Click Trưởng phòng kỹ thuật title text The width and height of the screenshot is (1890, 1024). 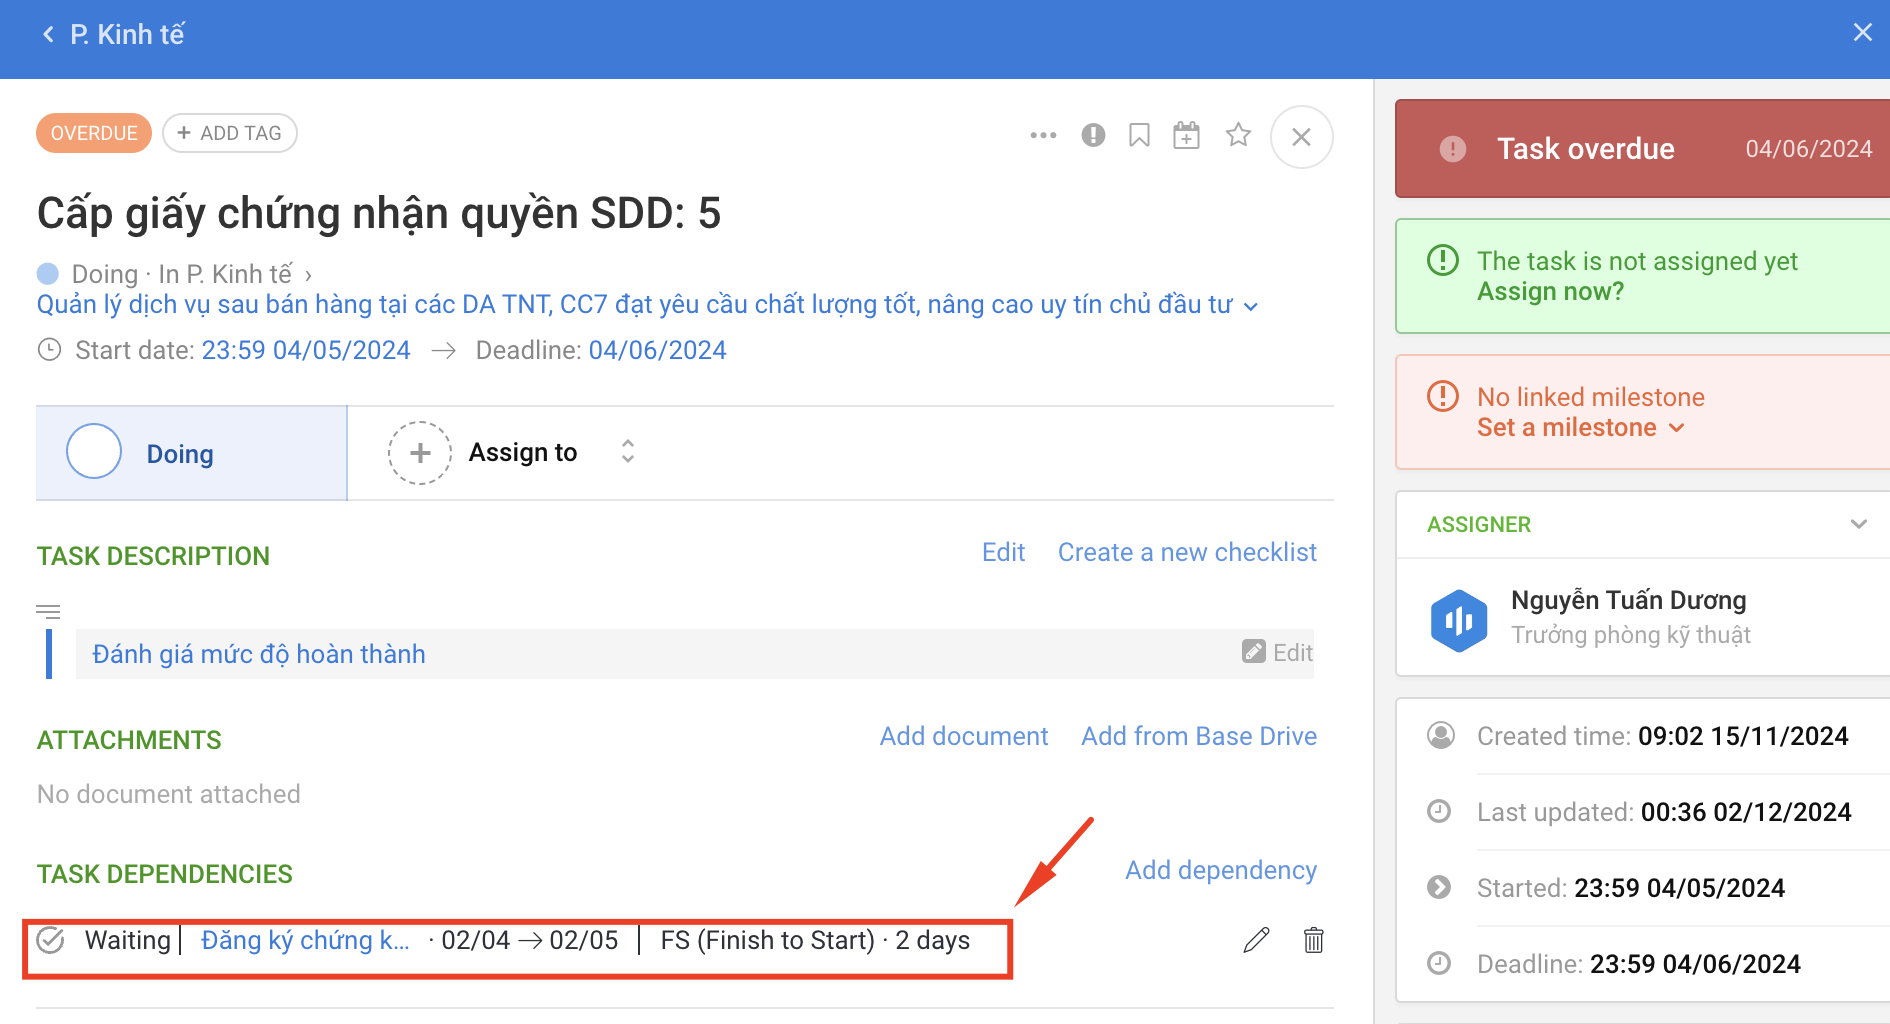[x=1631, y=635]
